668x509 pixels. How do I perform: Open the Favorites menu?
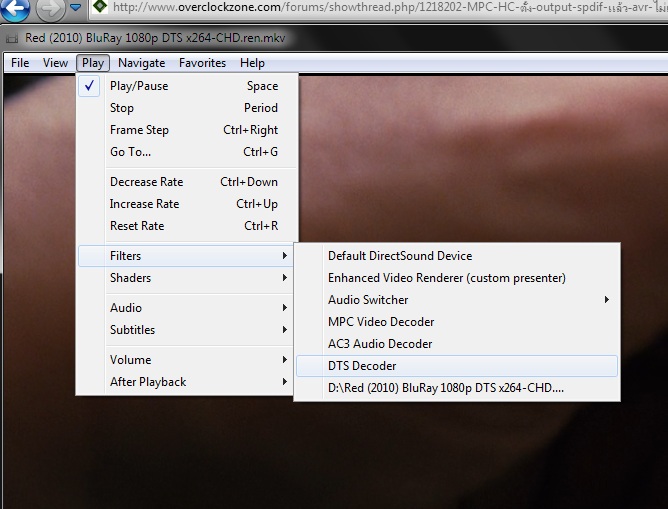[202, 63]
